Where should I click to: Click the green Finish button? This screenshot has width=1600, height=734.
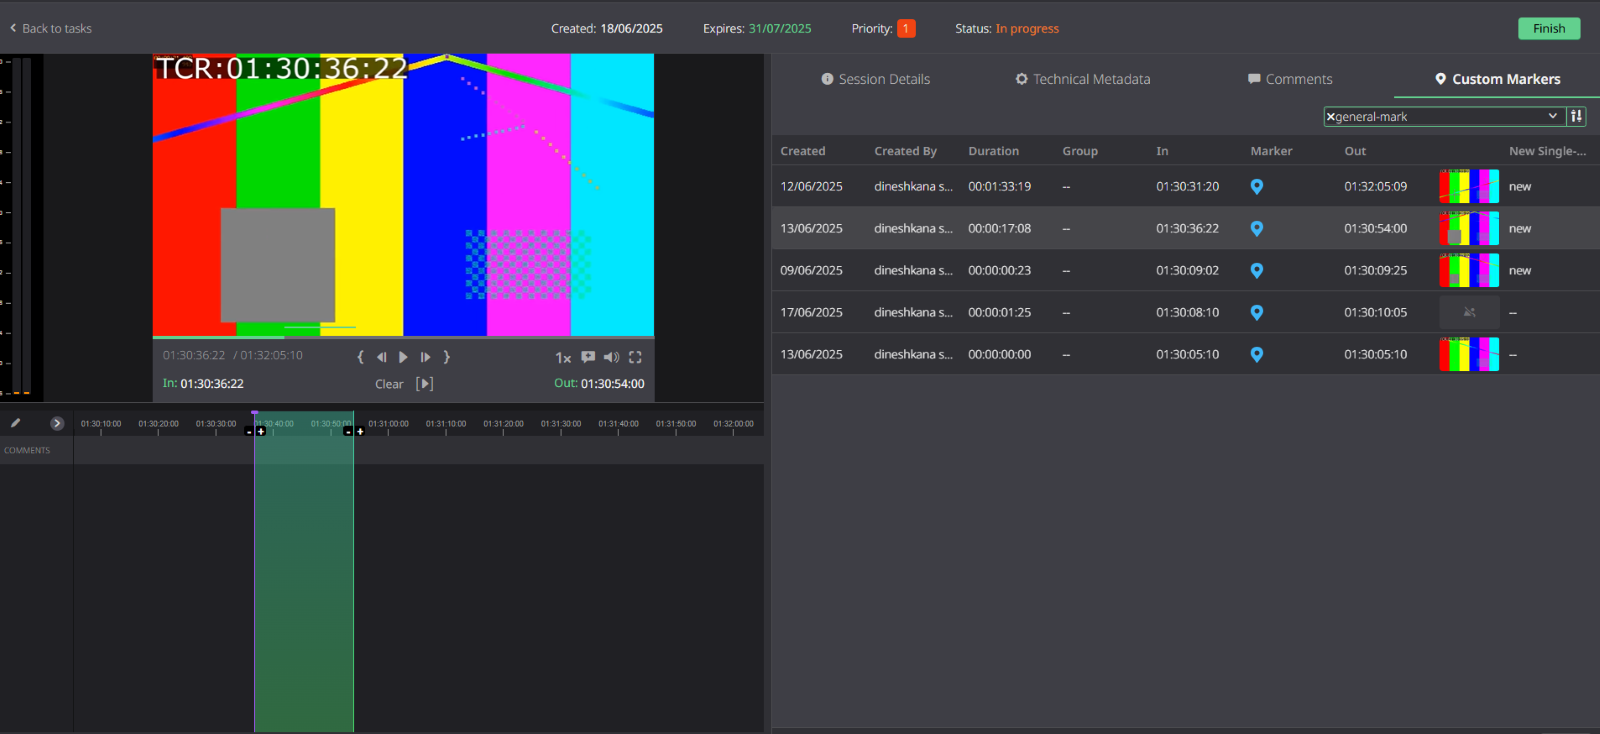(x=1549, y=28)
